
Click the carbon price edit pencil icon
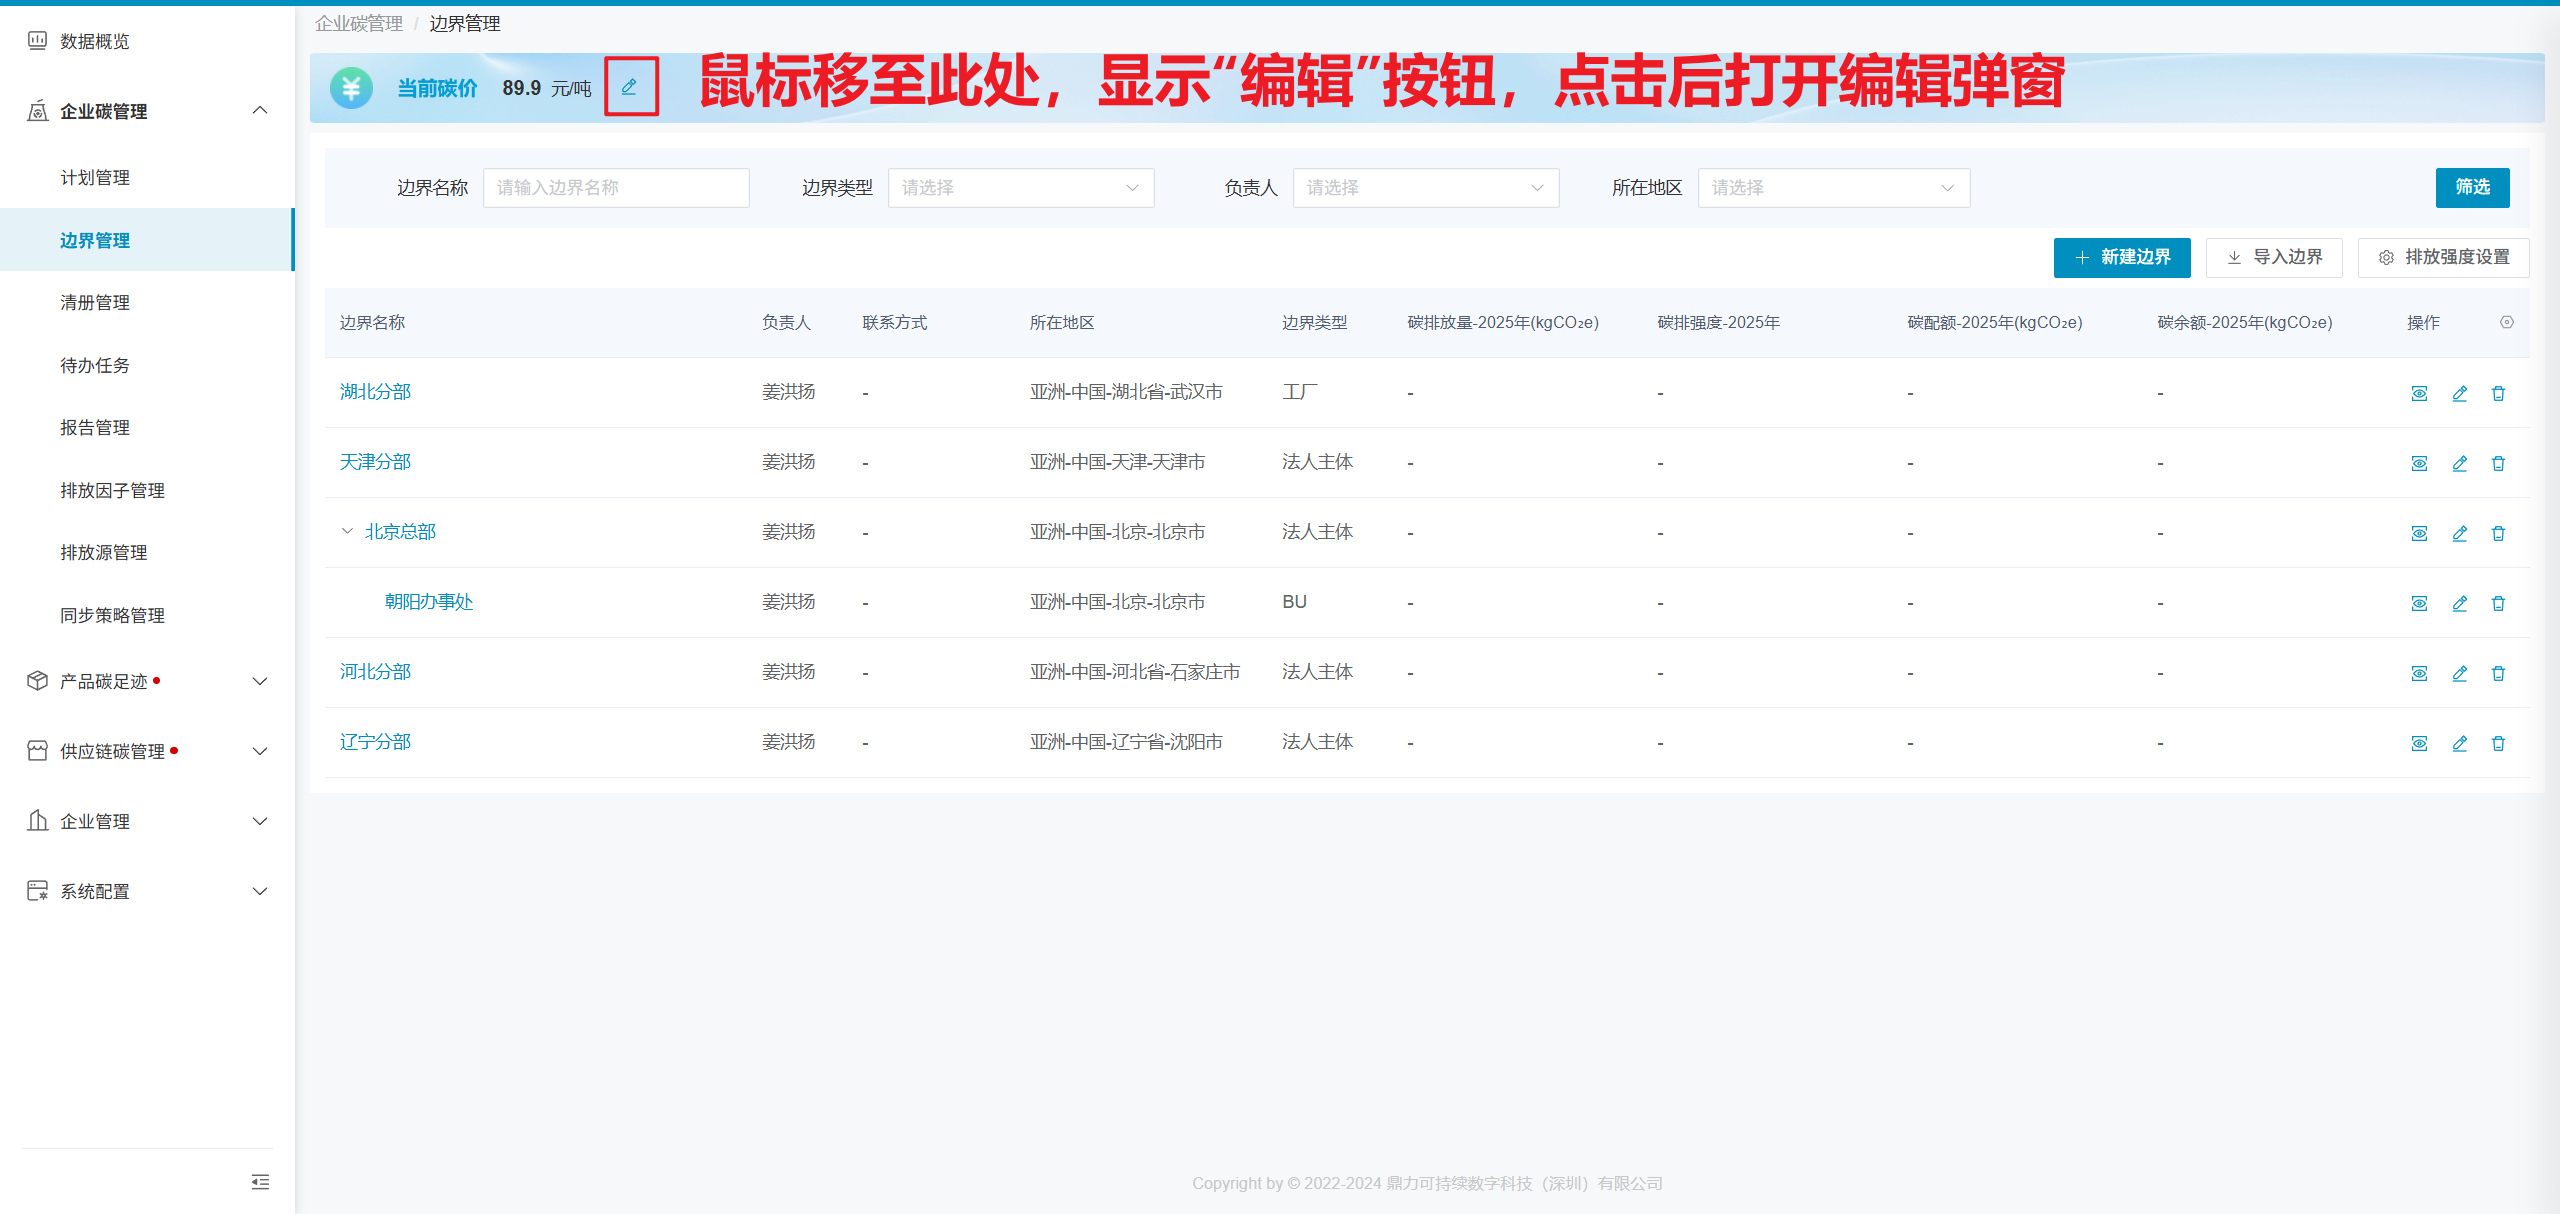coord(629,87)
